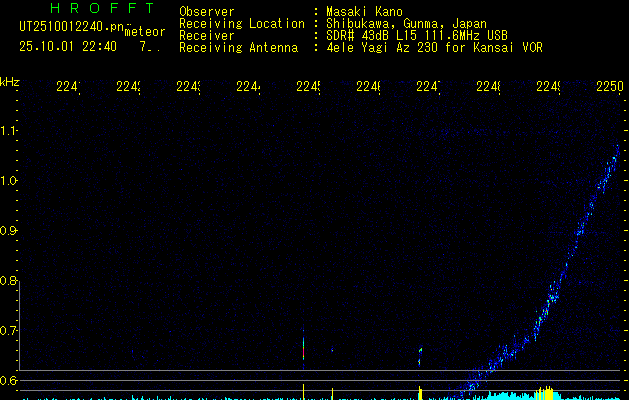Click the 2246 time axis label
Image resolution: width=629 pixels, height=400 pixels.
click(x=369, y=87)
